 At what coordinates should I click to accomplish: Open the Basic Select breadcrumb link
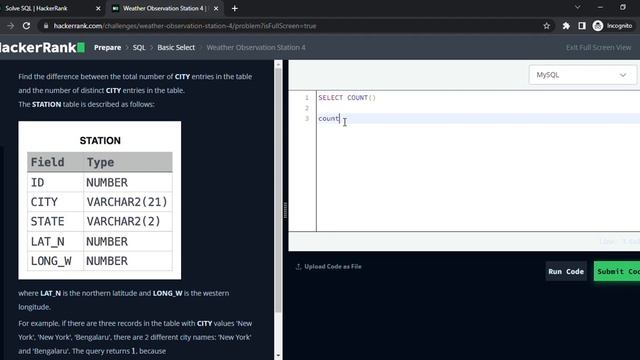[x=176, y=47]
